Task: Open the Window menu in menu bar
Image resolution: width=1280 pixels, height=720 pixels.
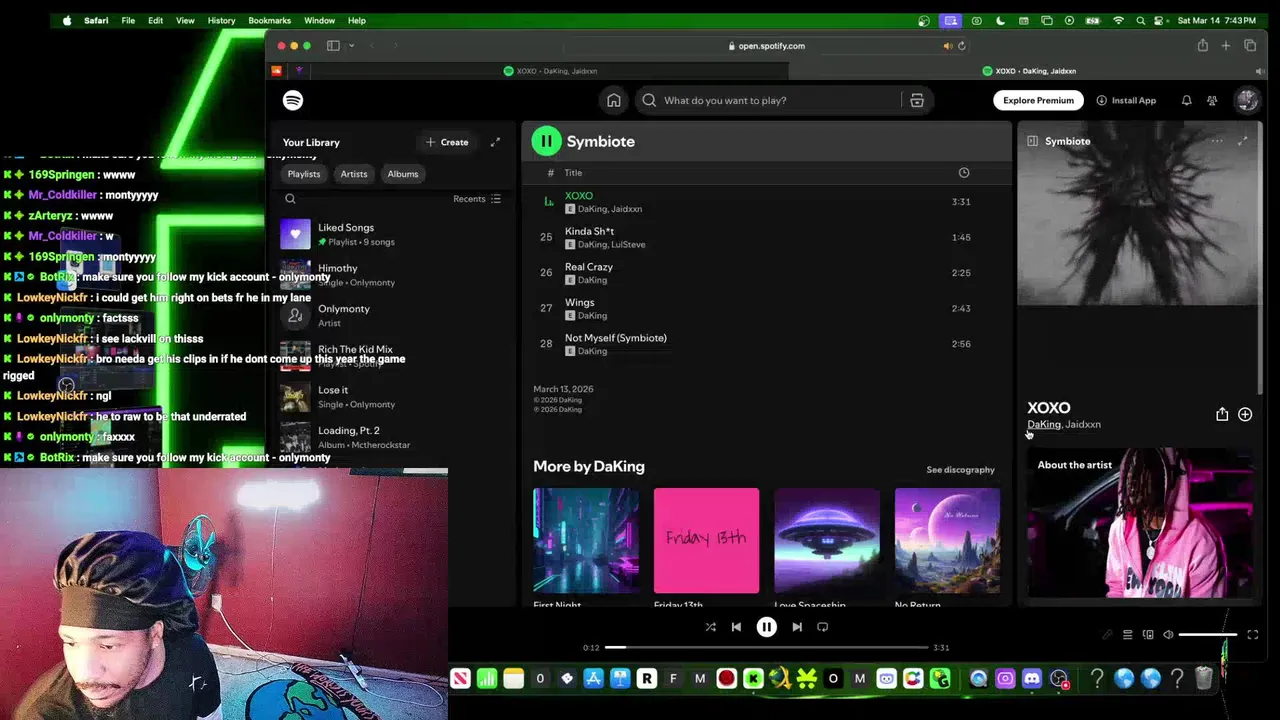Action: point(319,20)
